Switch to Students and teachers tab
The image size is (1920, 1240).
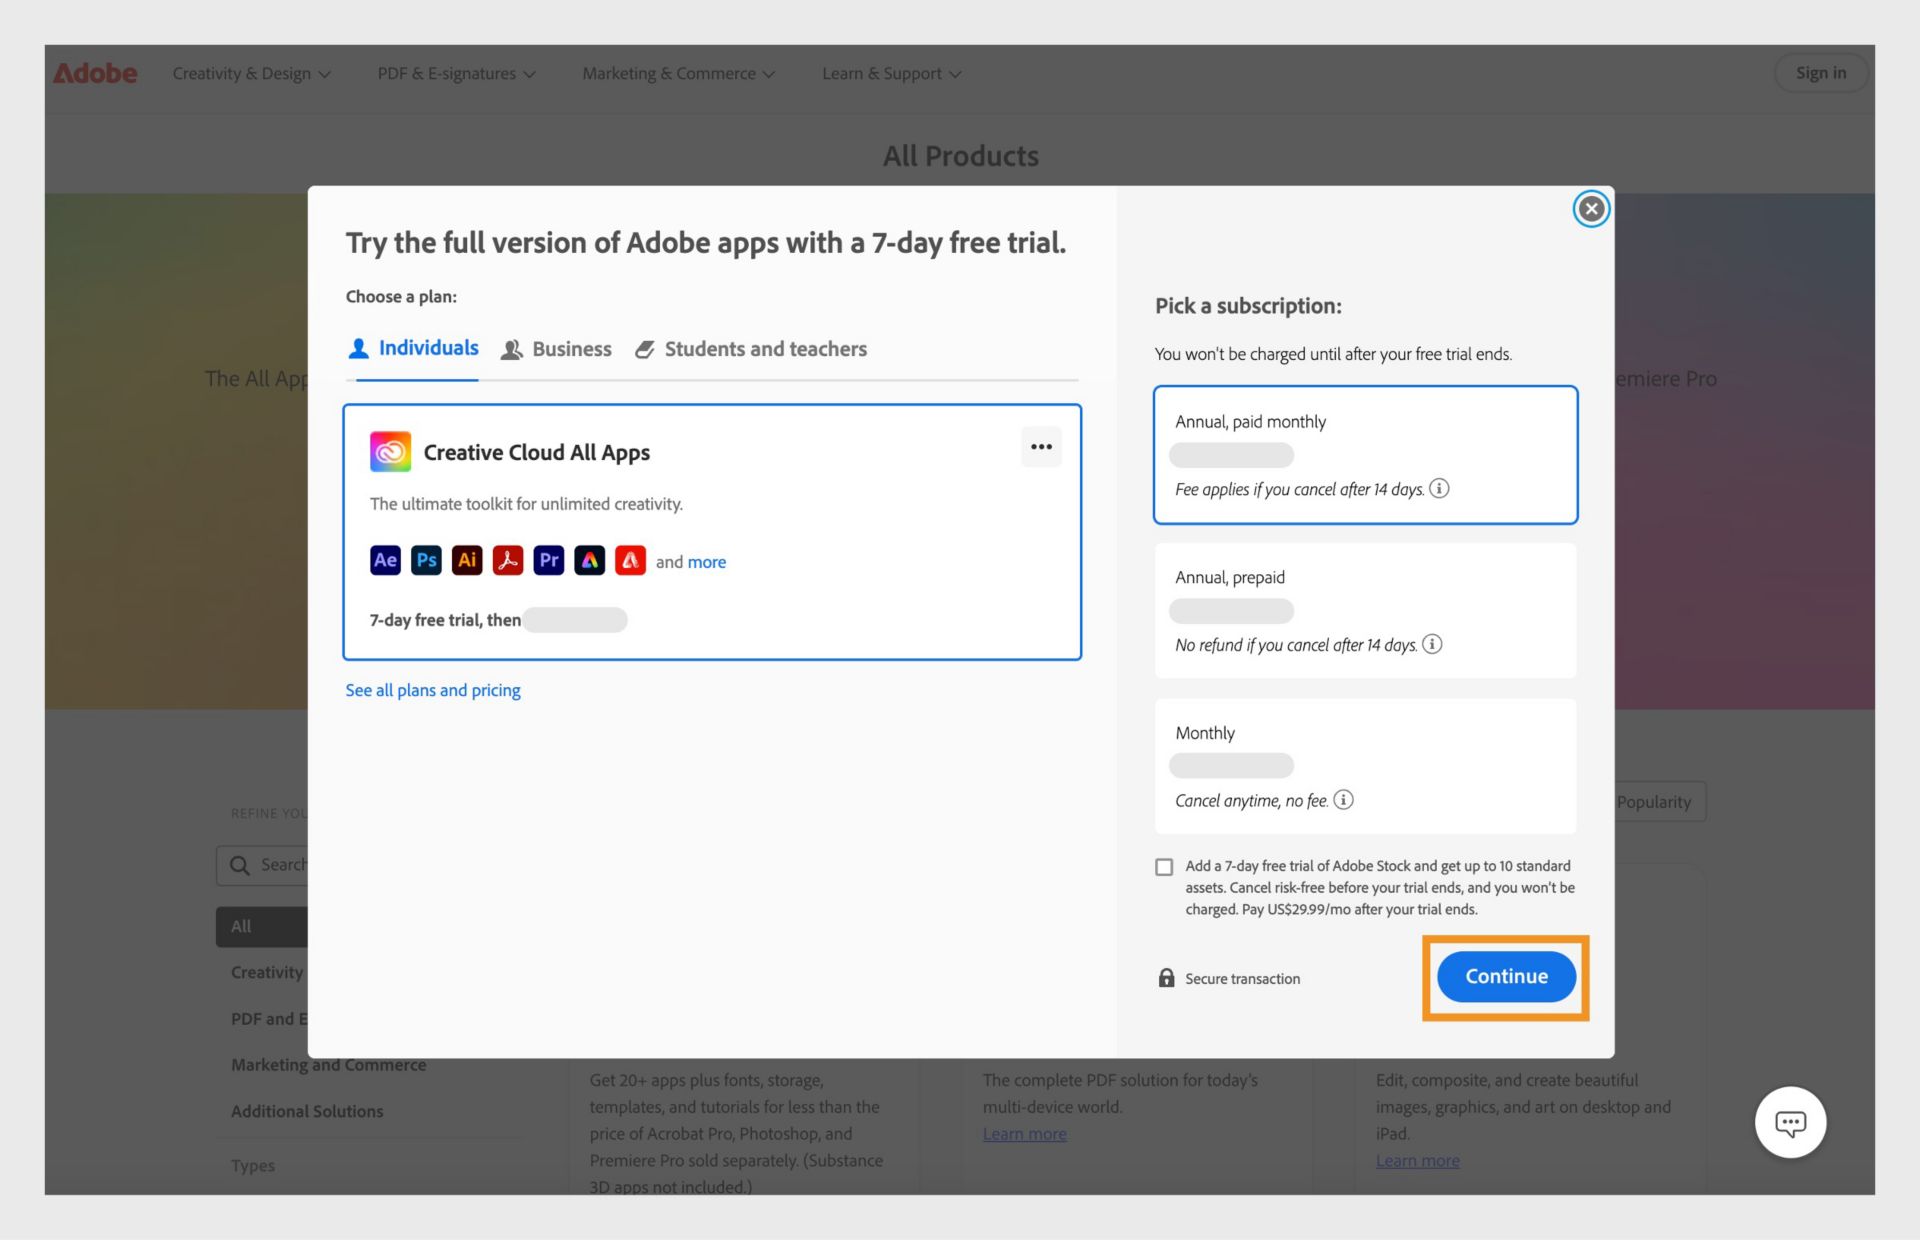[765, 348]
